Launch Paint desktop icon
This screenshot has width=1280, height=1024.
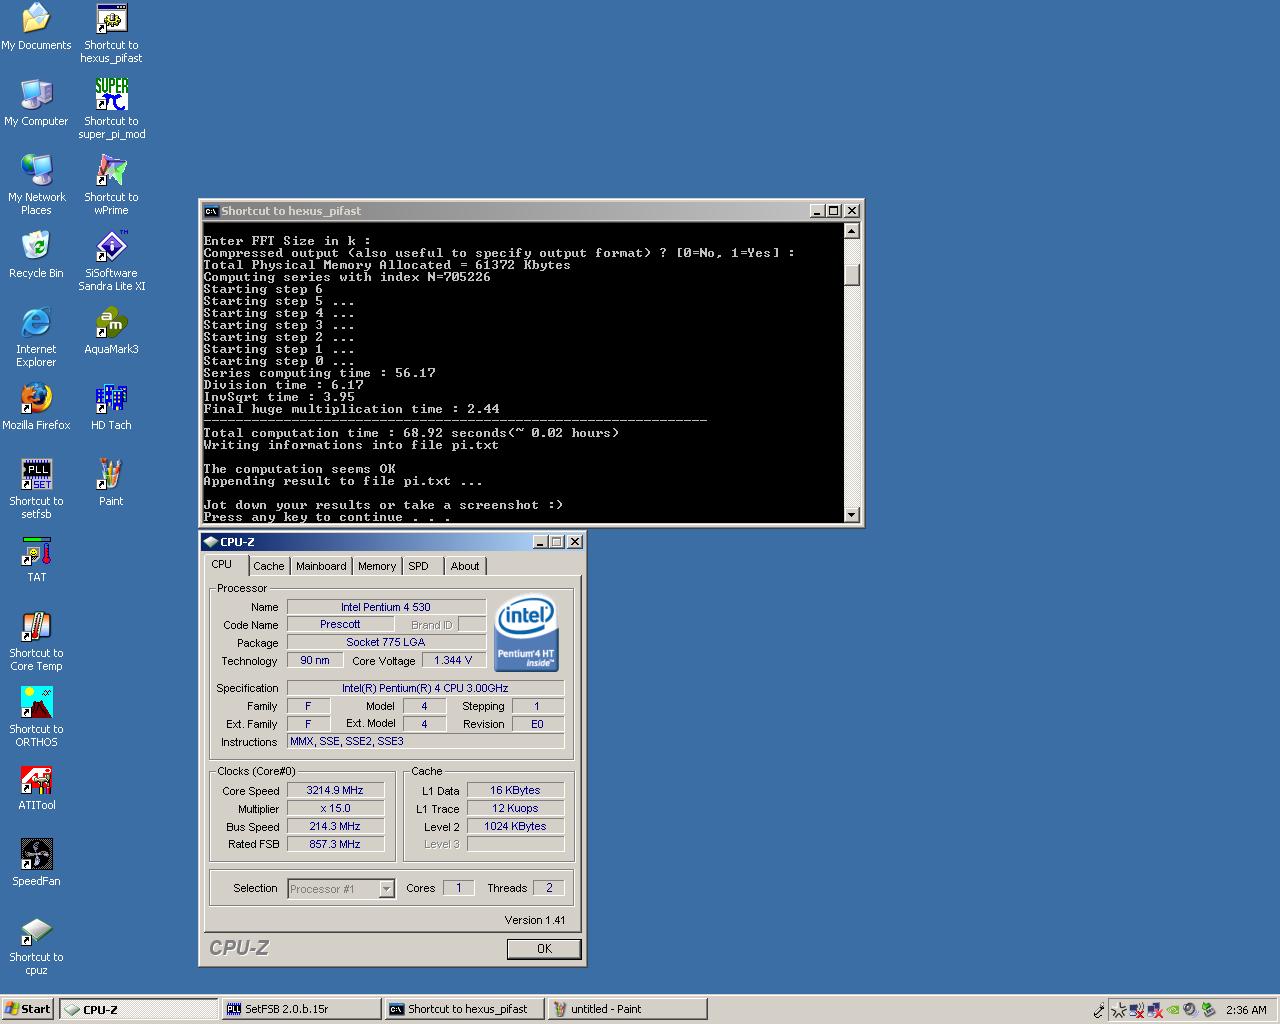click(111, 483)
